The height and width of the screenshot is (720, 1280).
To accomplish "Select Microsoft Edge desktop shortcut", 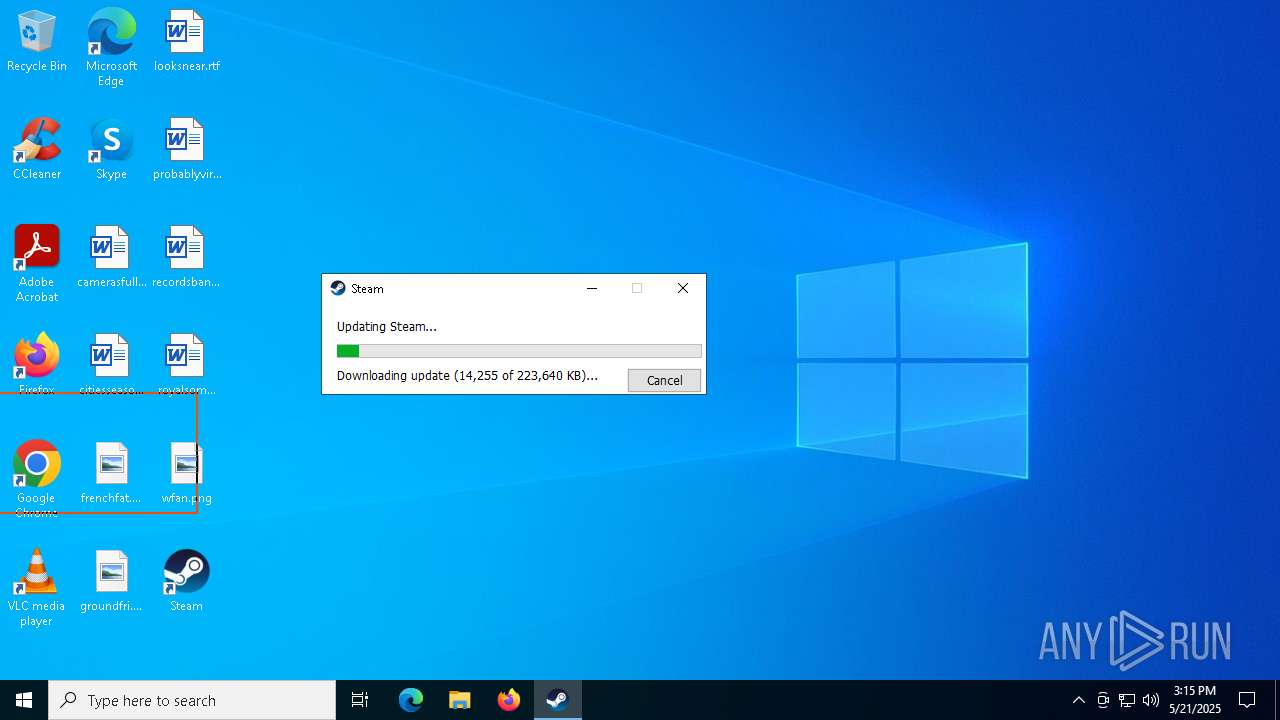I will pos(111,47).
